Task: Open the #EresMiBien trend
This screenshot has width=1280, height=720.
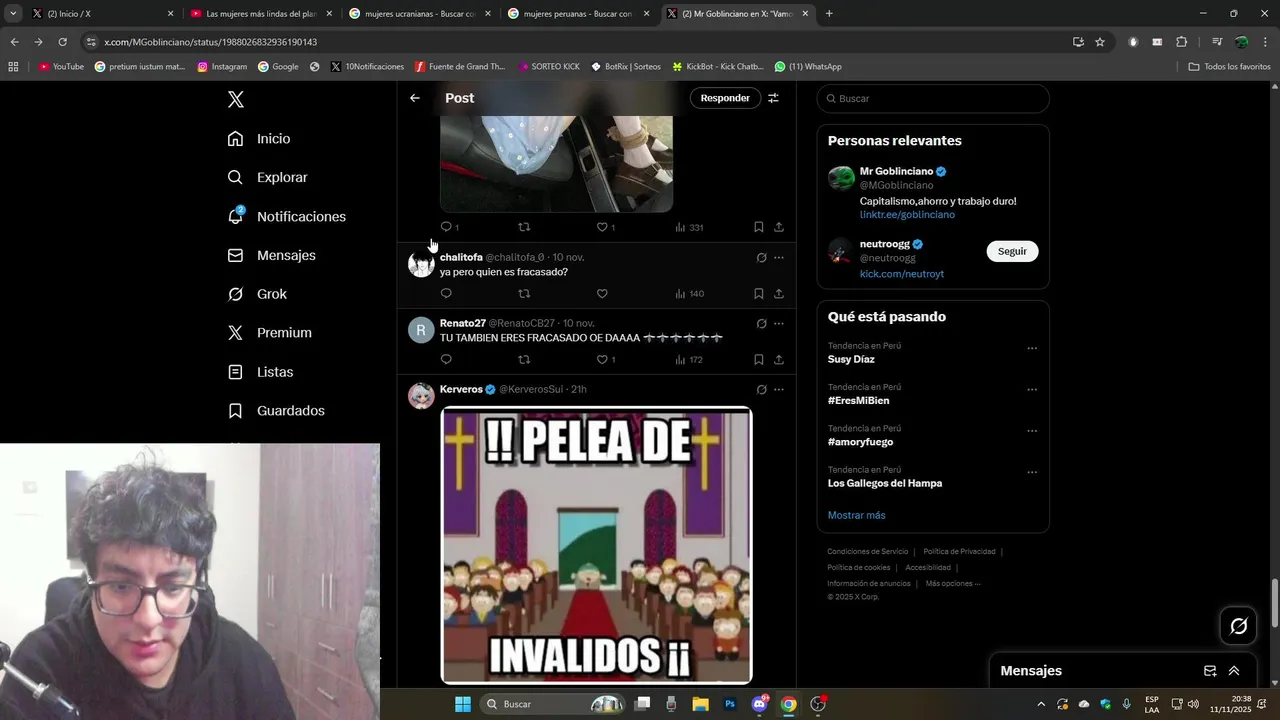Action: click(x=858, y=401)
